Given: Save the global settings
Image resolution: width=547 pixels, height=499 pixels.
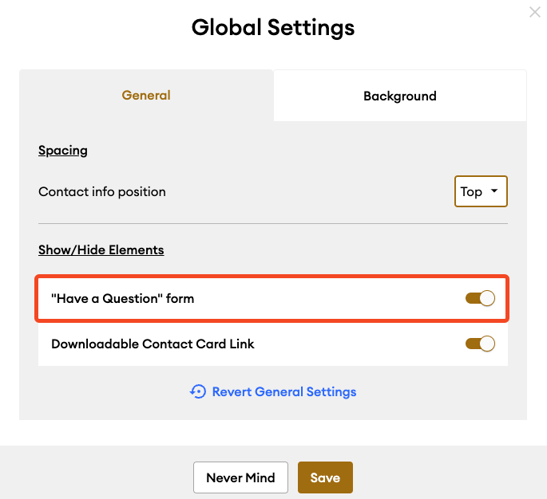Looking at the screenshot, I should tap(325, 477).
